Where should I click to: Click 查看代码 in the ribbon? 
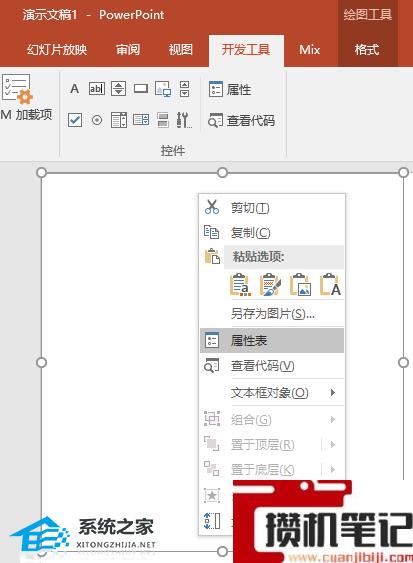tap(241, 120)
